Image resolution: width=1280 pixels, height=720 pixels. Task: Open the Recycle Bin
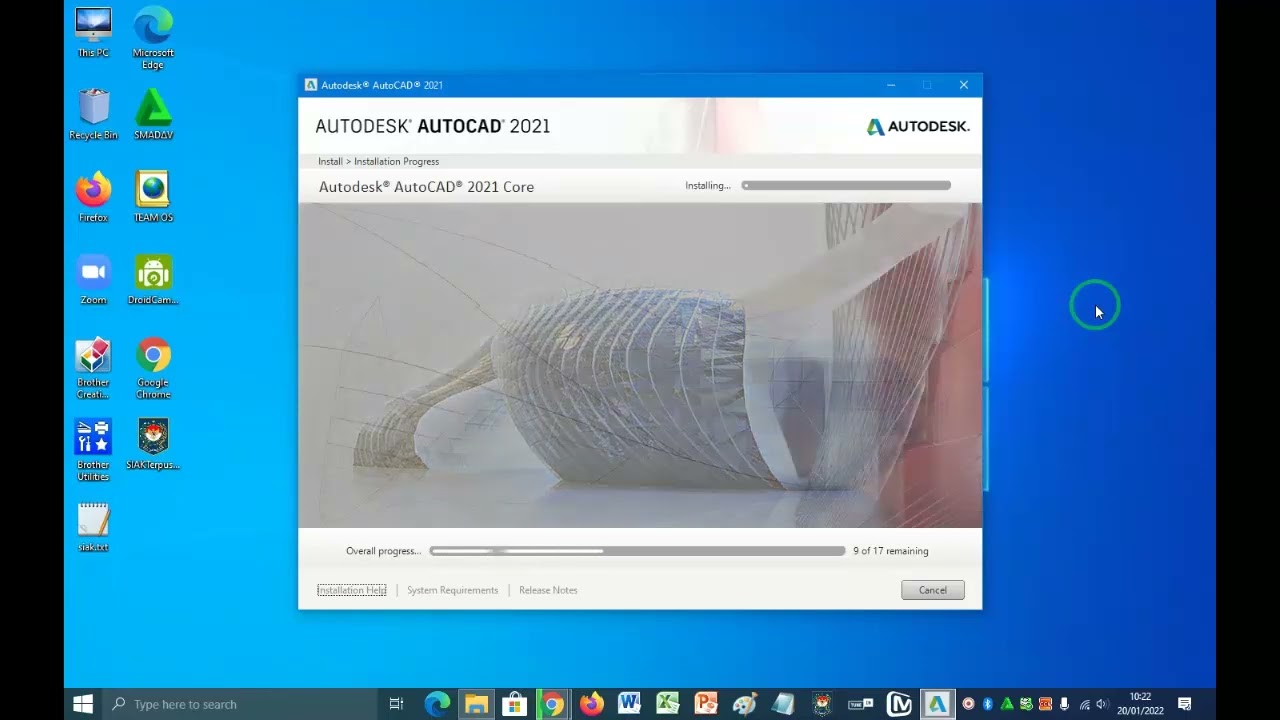click(x=93, y=114)
